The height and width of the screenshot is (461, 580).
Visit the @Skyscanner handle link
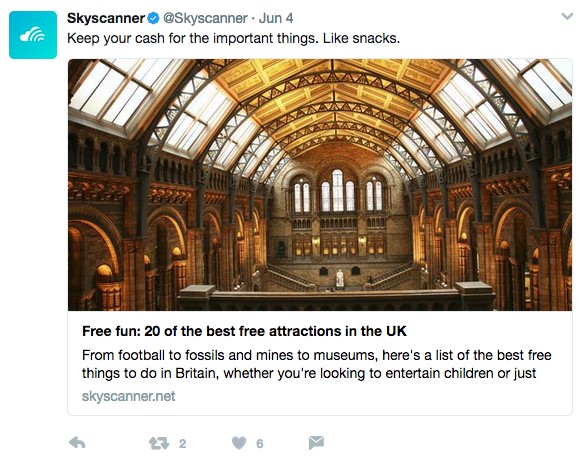(x=205, y=18)
